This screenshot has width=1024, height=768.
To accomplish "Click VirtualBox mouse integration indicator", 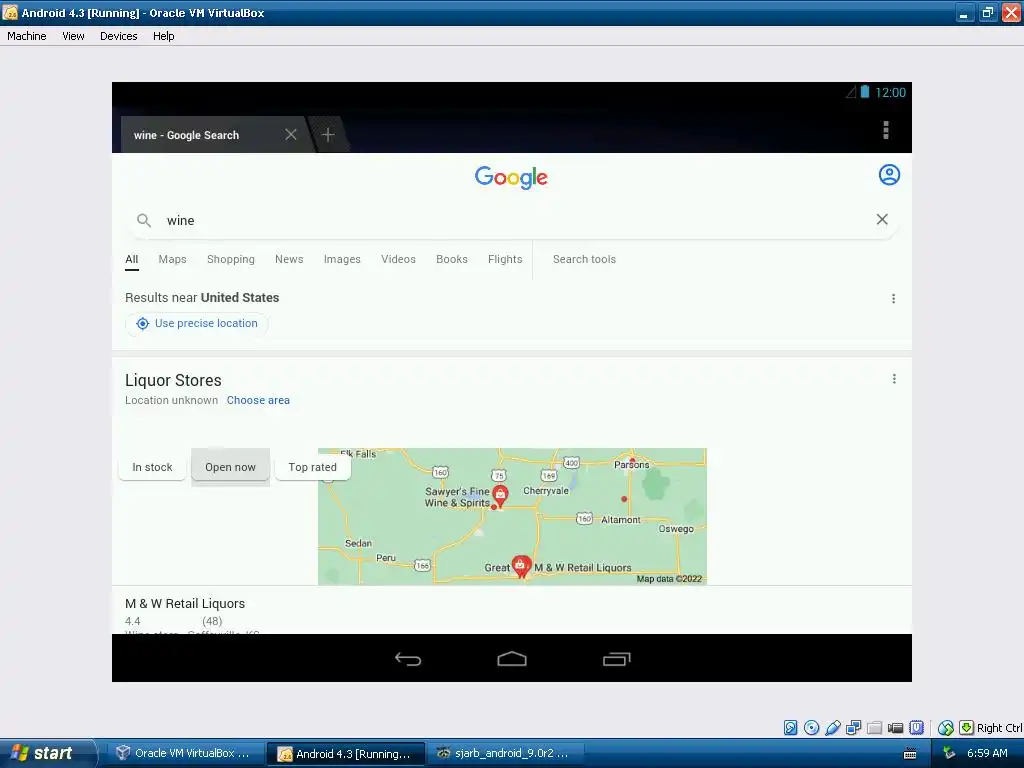I will (945, 728).
